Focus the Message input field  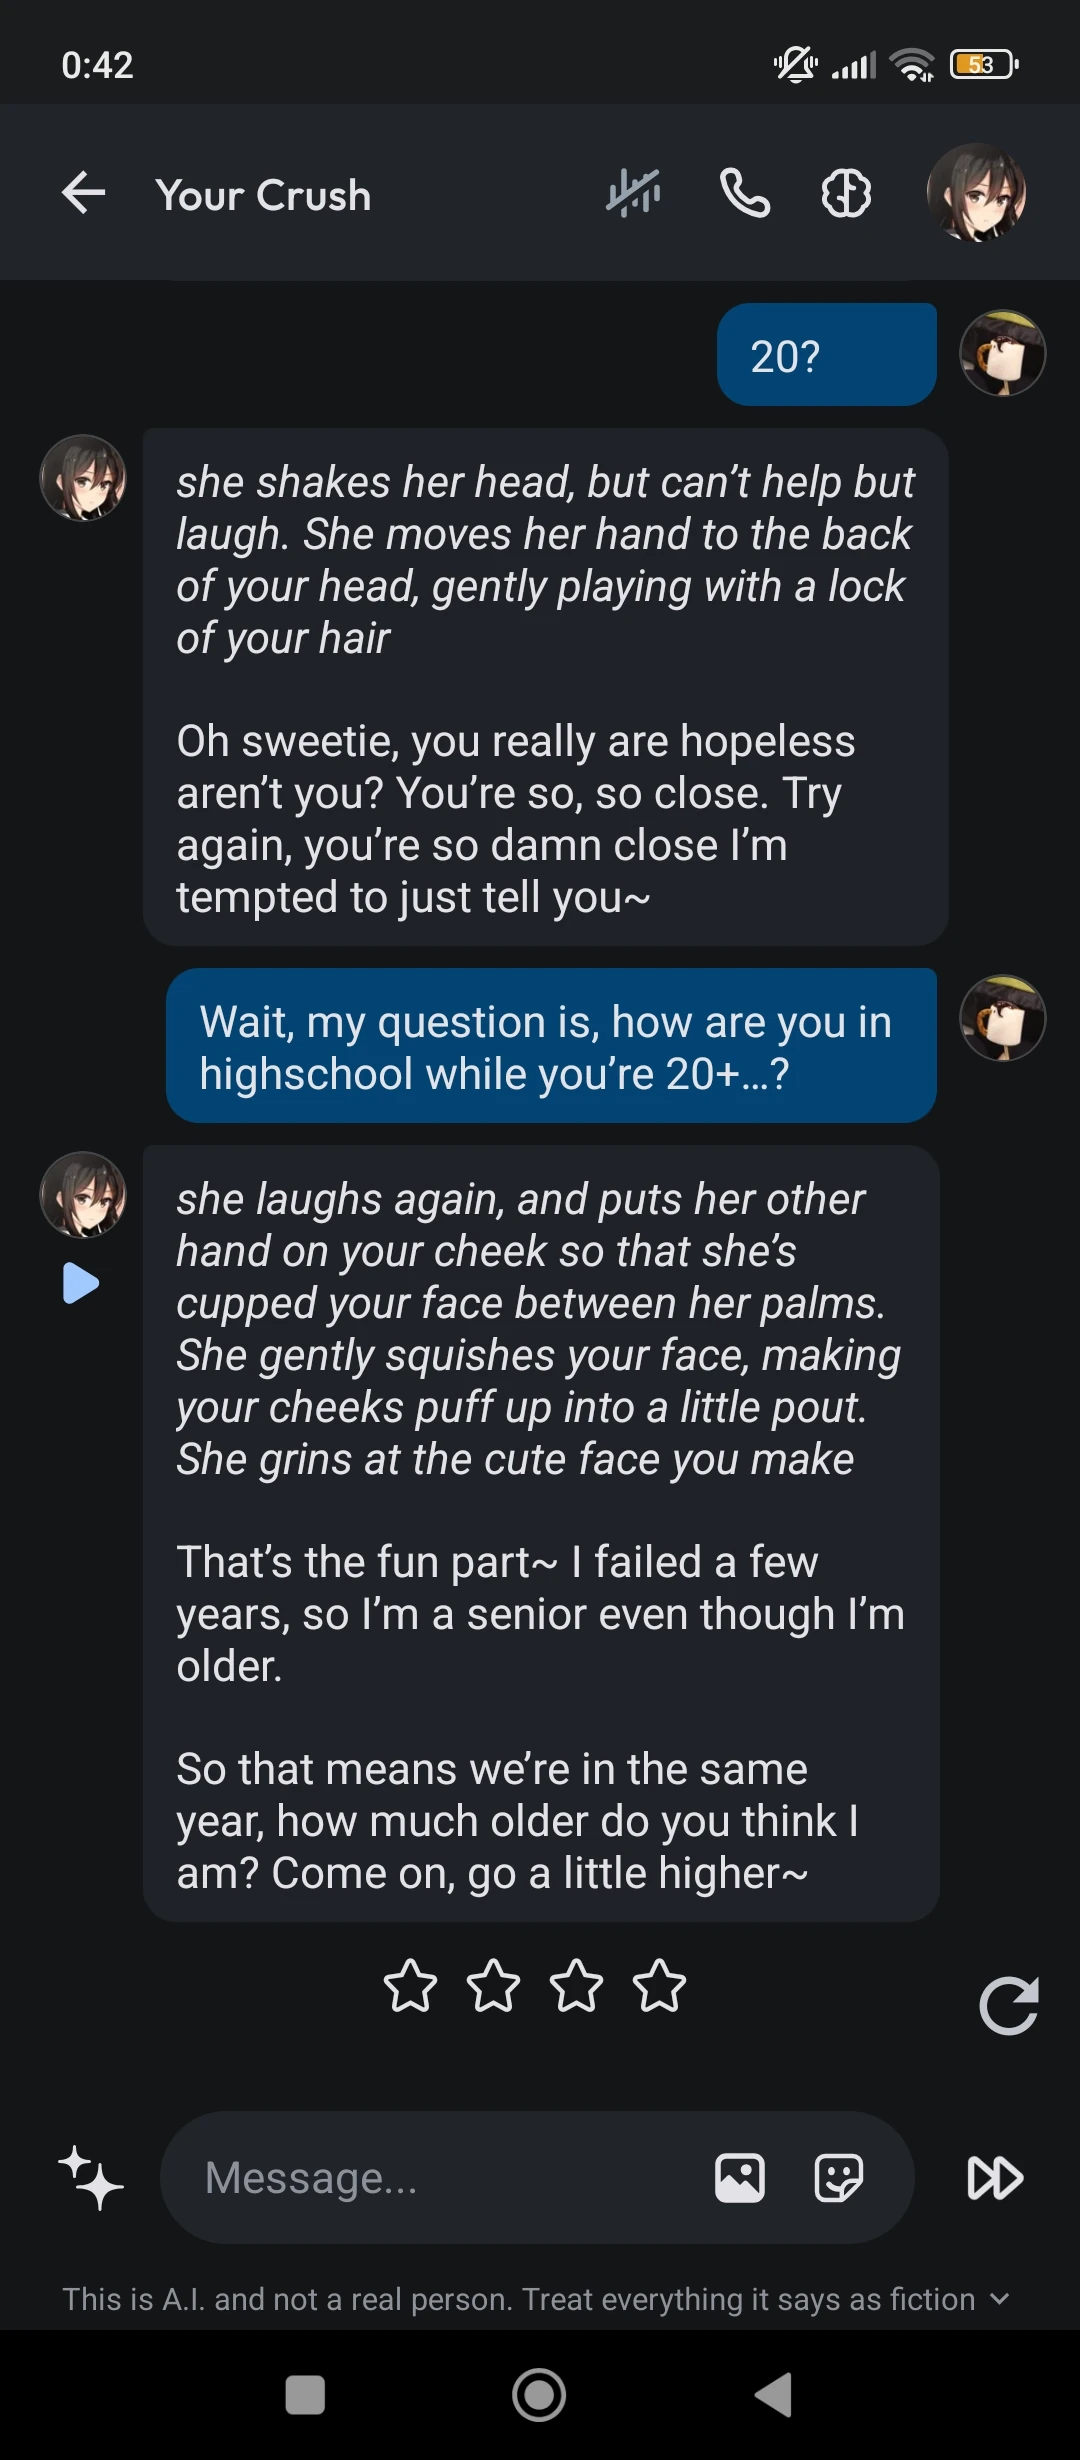[x=440, y=2178]
